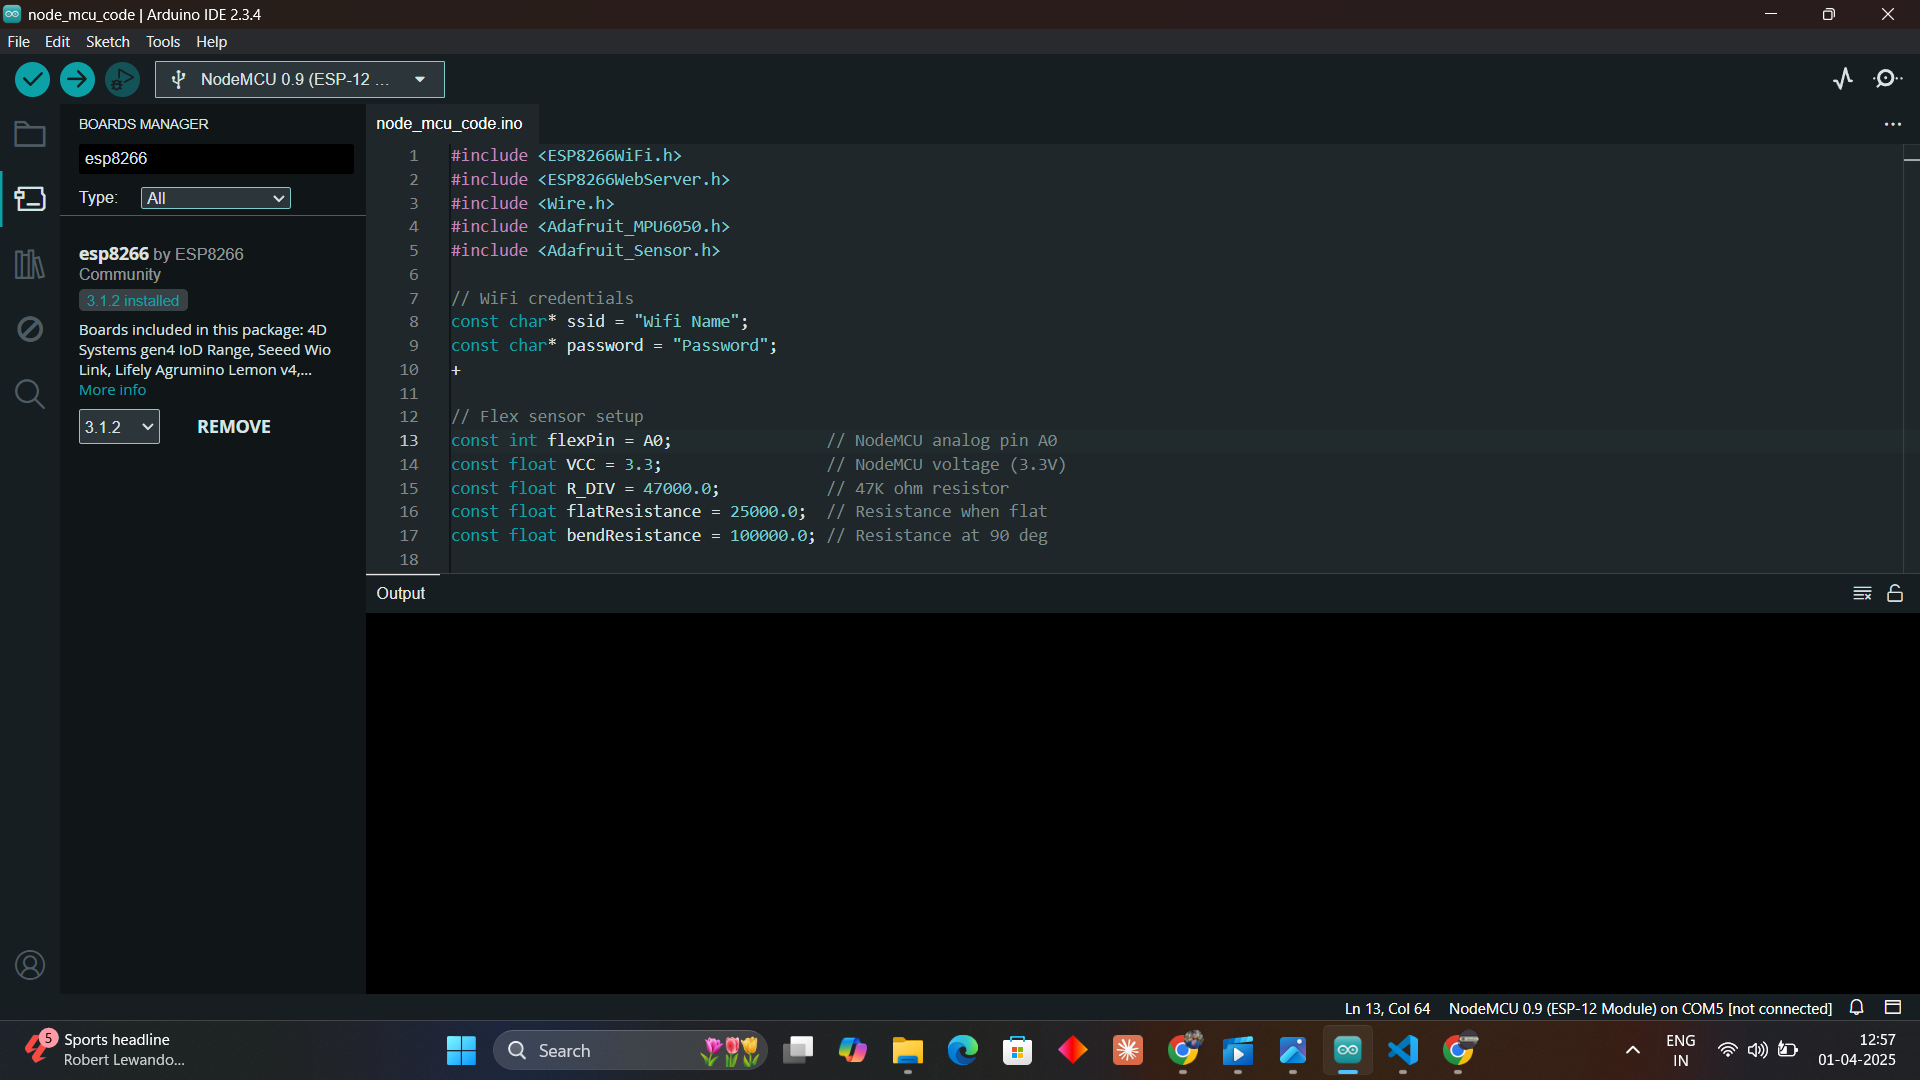Open the Library Manager sidebar icon
This screenshot has width=1920, height=1080.
tap(30, 264)
